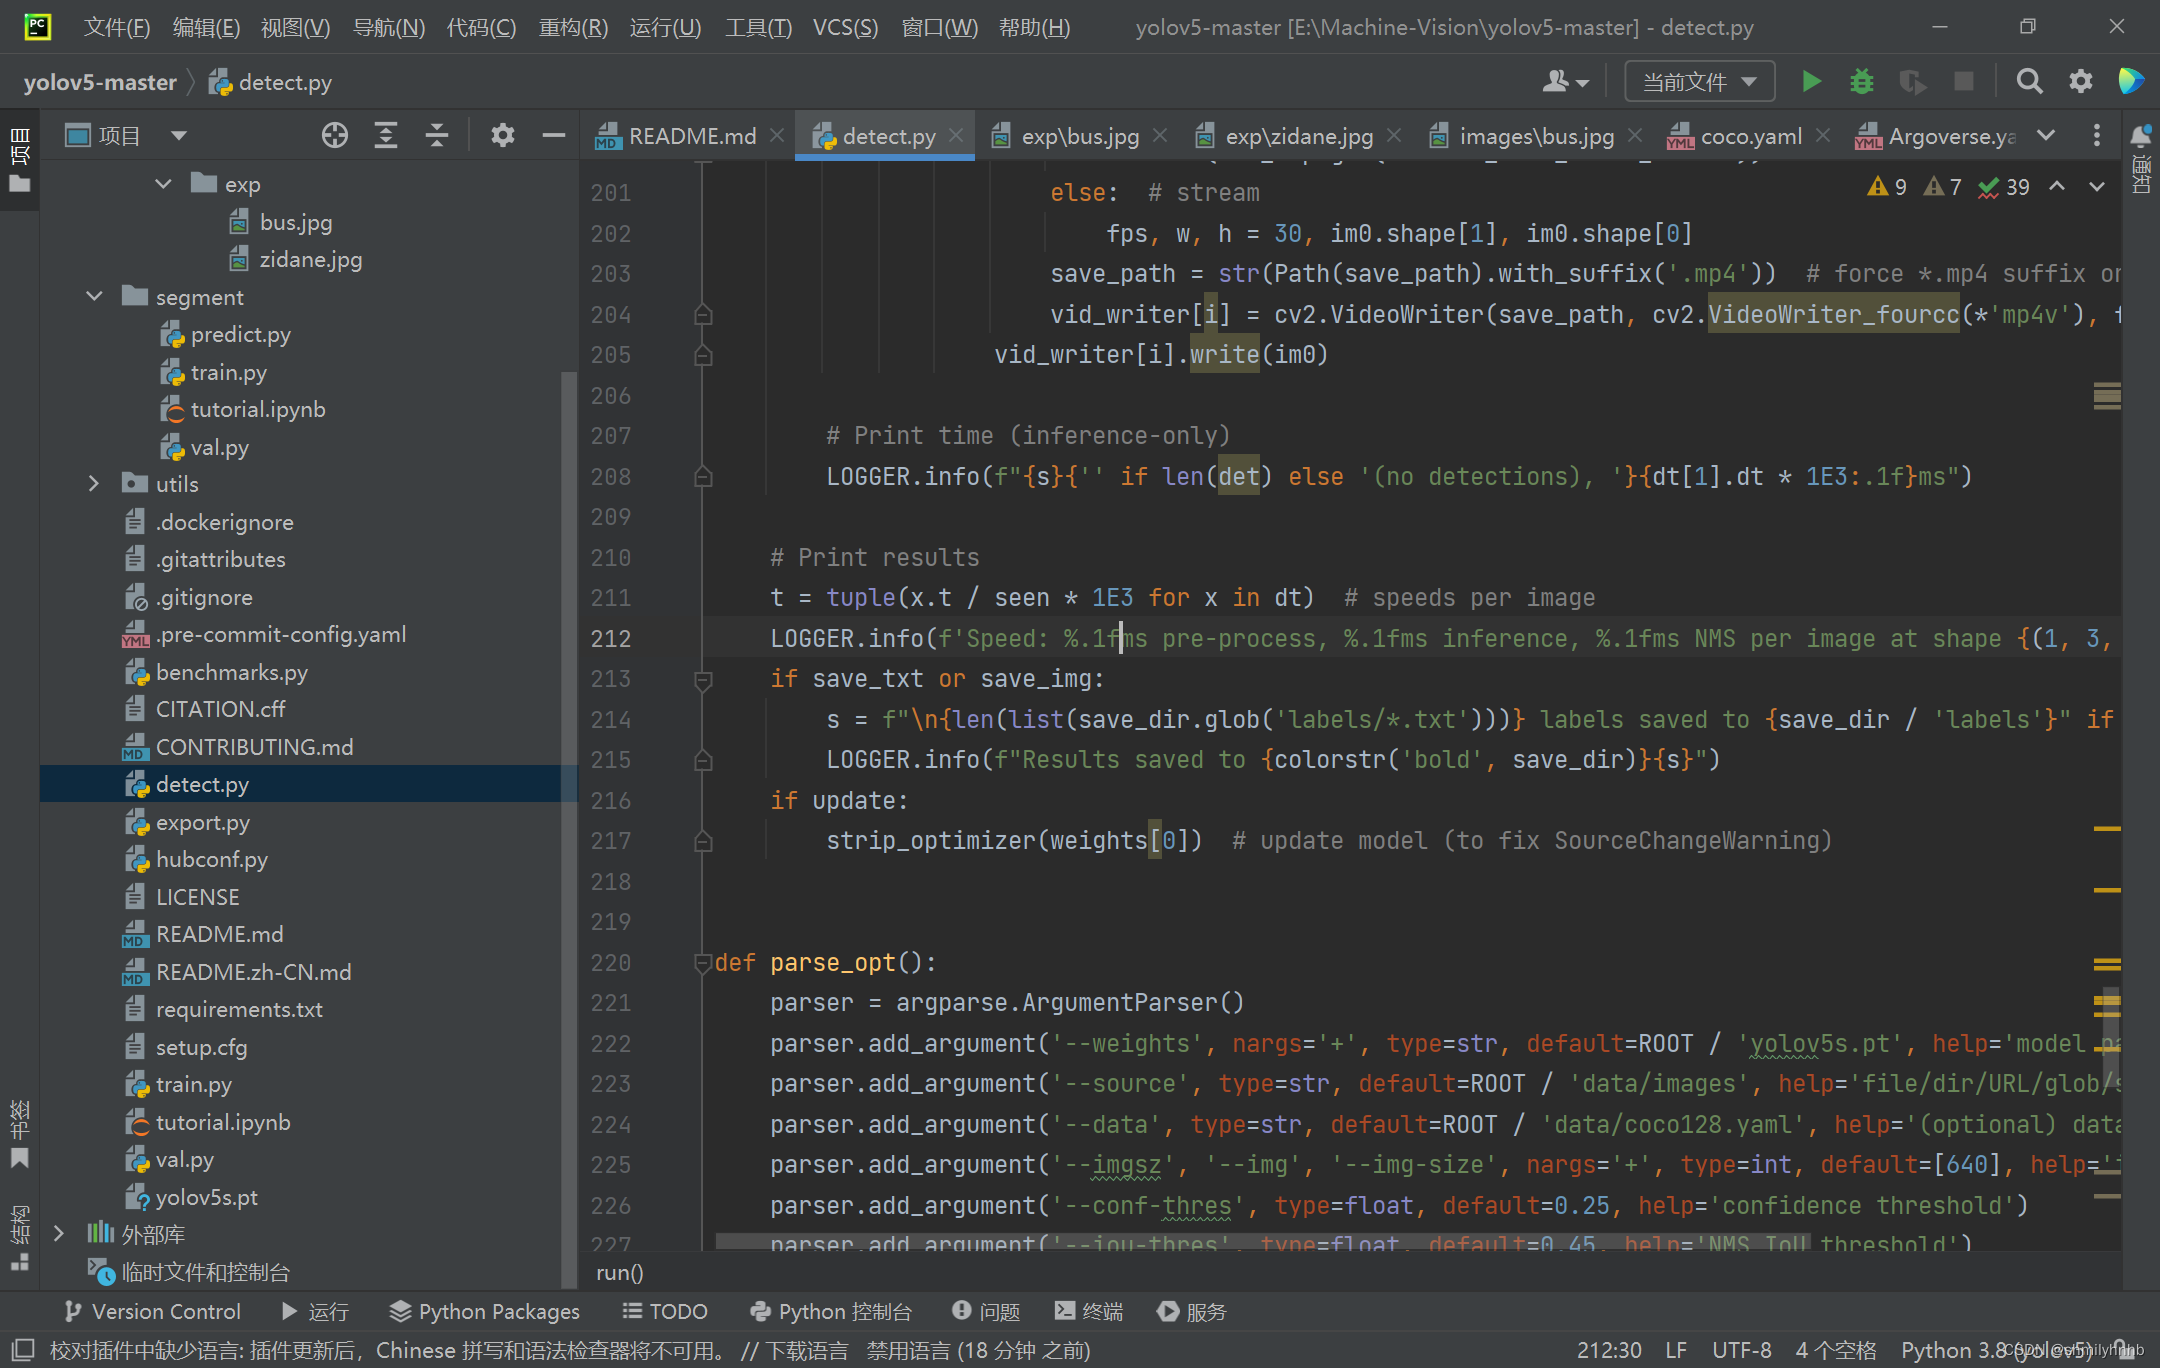
Task: Click the warnings count inspection indicator
Action: click(1887, 187)
